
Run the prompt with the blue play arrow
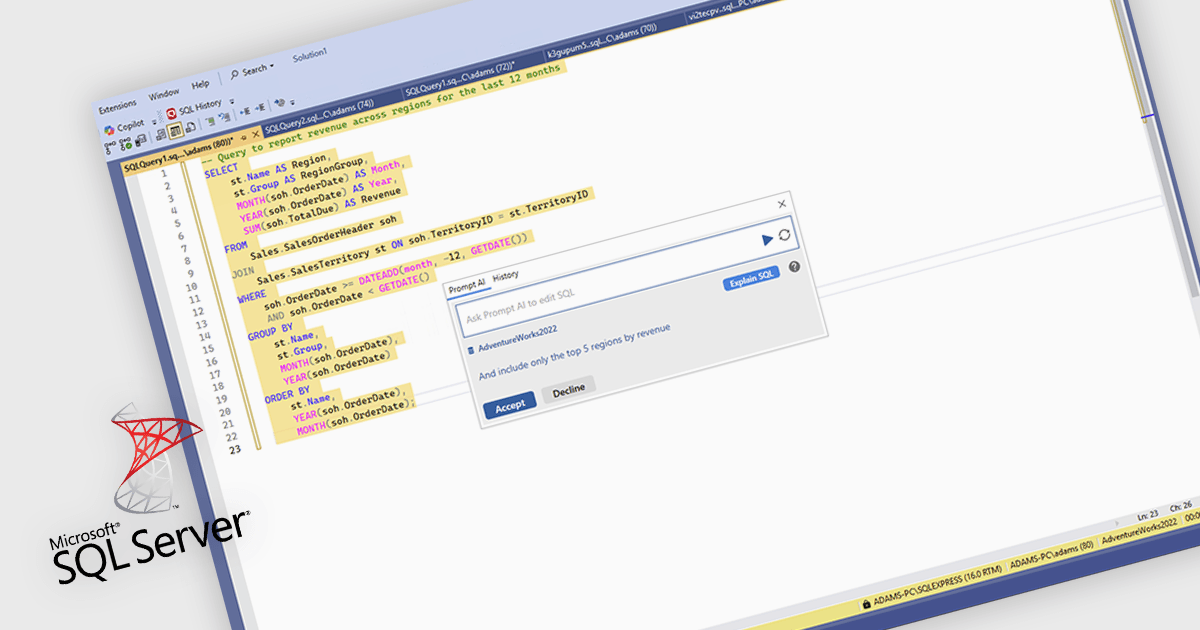tap(767, 239)
